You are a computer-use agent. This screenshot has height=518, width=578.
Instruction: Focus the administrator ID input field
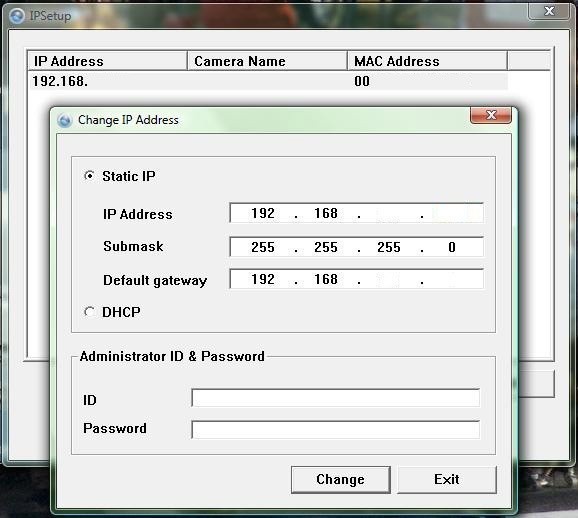tap(336, 398)
